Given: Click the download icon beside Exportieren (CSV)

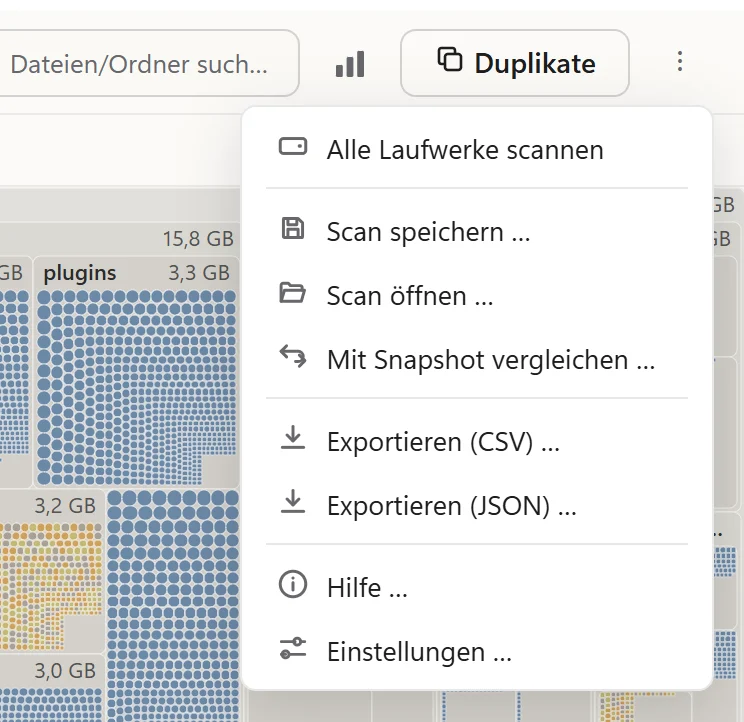Looking at the screenshot, I should (293, 437).
